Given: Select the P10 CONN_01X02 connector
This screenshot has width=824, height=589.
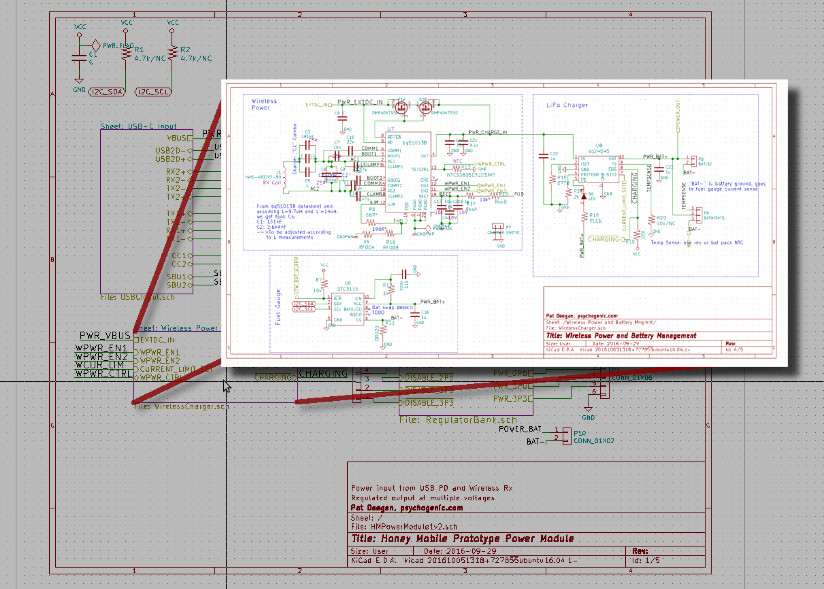Looking at the screenshot, I should [x=566, y=436].
